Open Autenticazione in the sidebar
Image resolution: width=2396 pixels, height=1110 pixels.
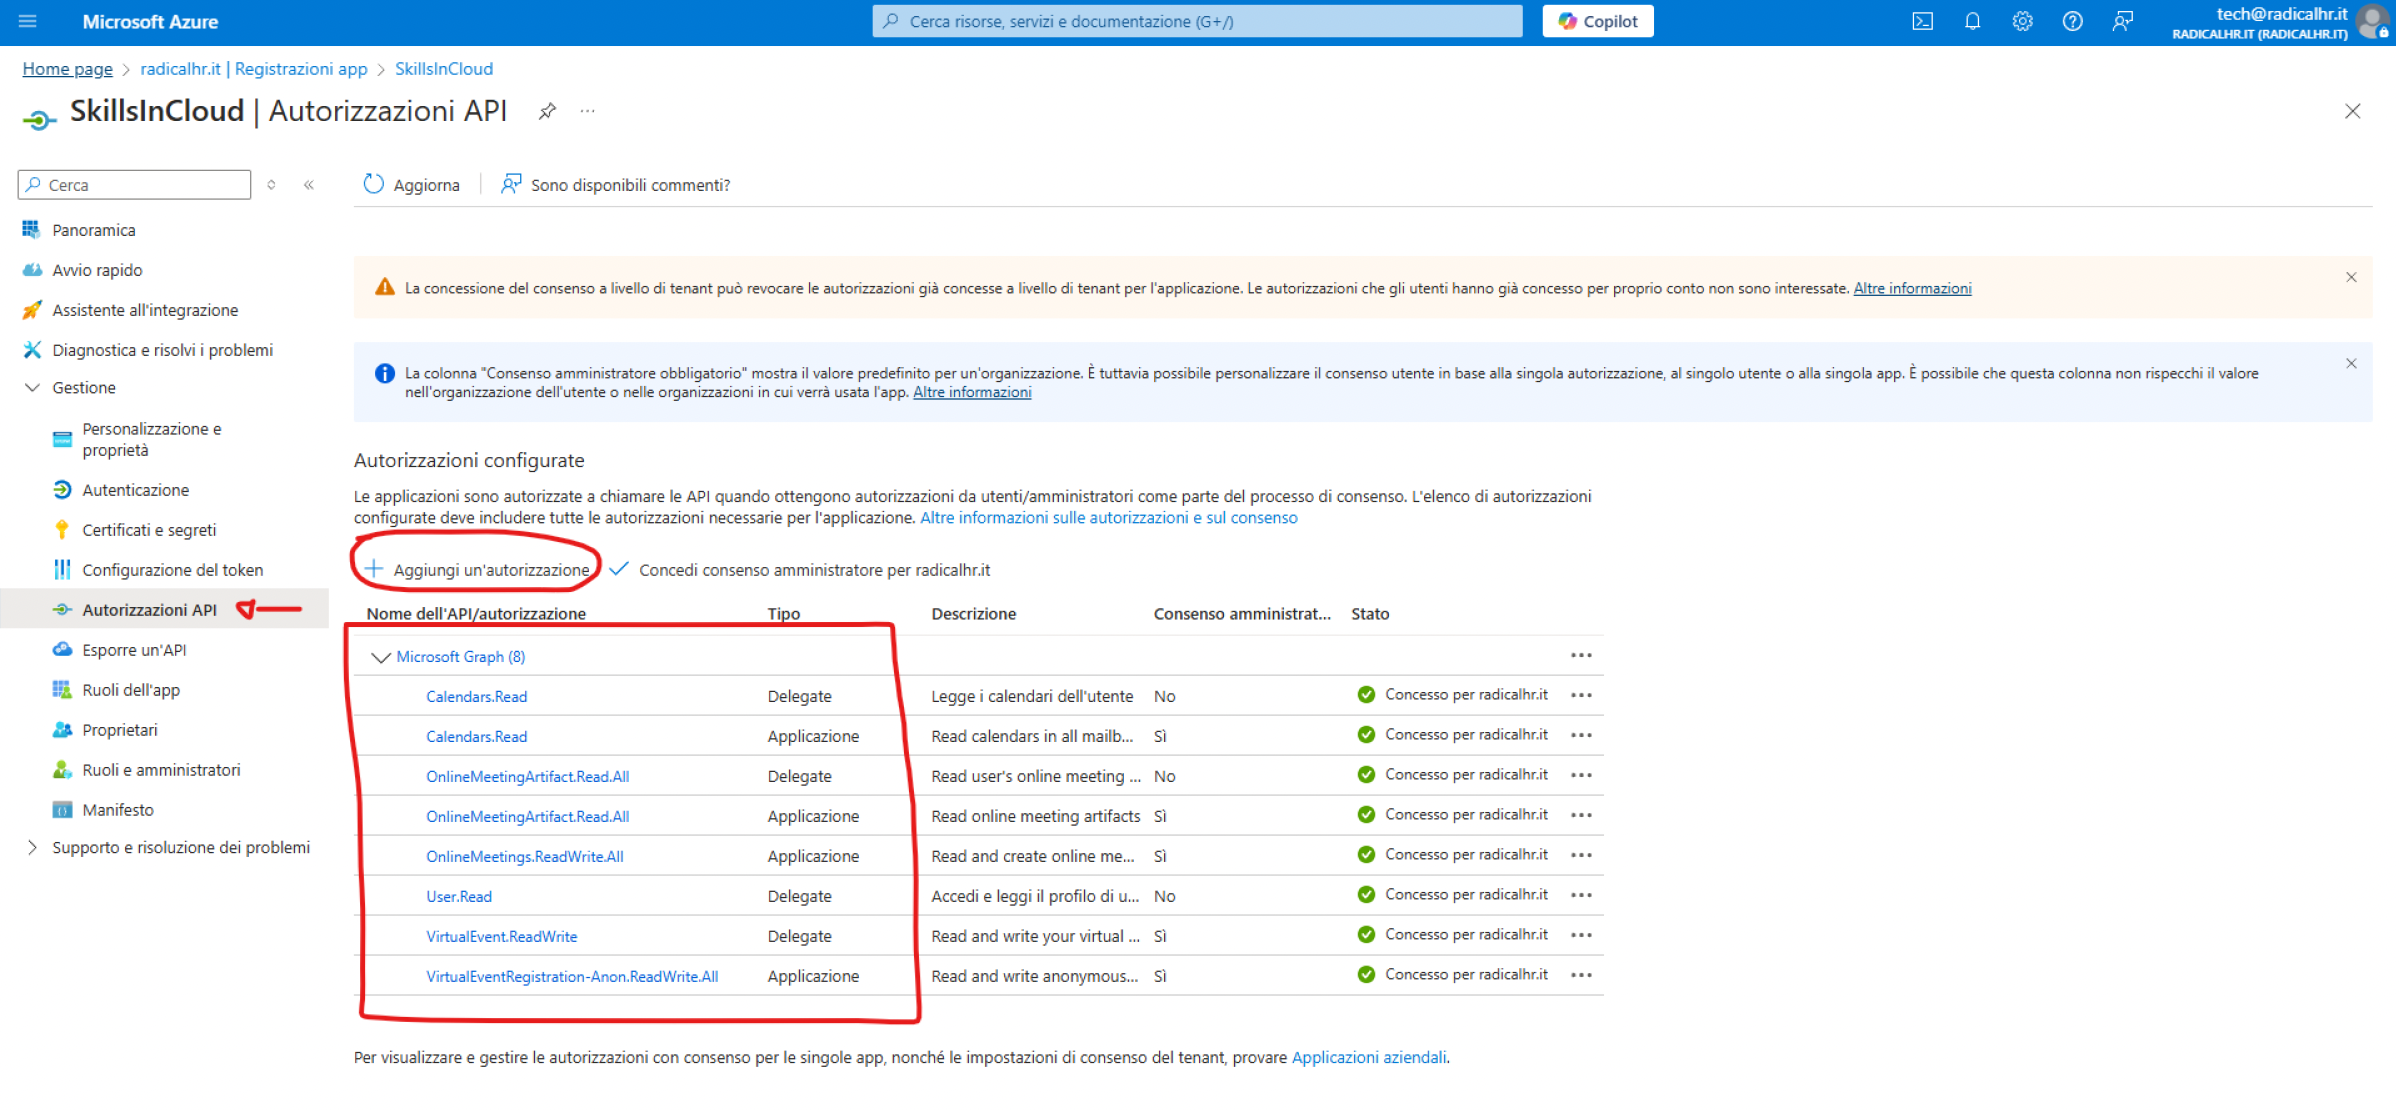click(x=135, y=490)
